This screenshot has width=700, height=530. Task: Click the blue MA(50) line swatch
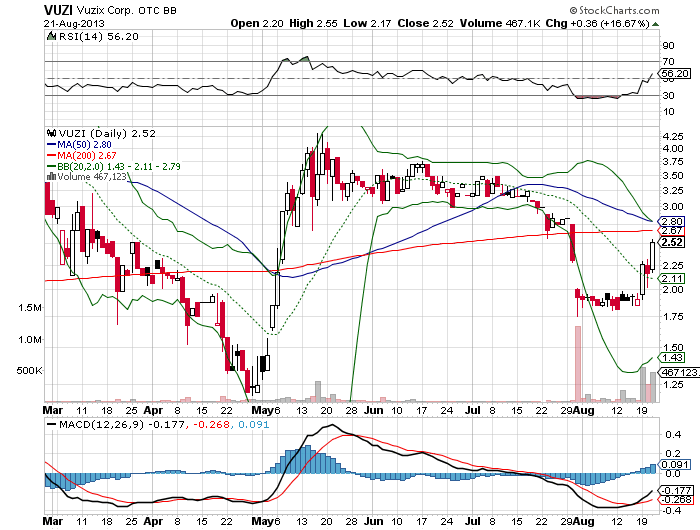[x=51, y=145]
